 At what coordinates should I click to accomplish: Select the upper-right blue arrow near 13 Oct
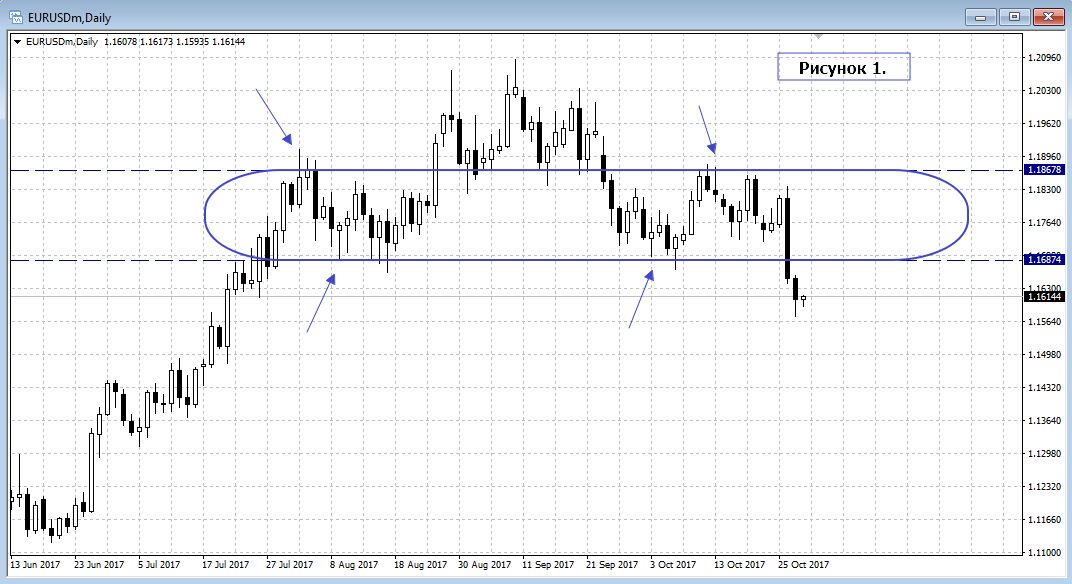pyautogui.click(x=706, y=129)
